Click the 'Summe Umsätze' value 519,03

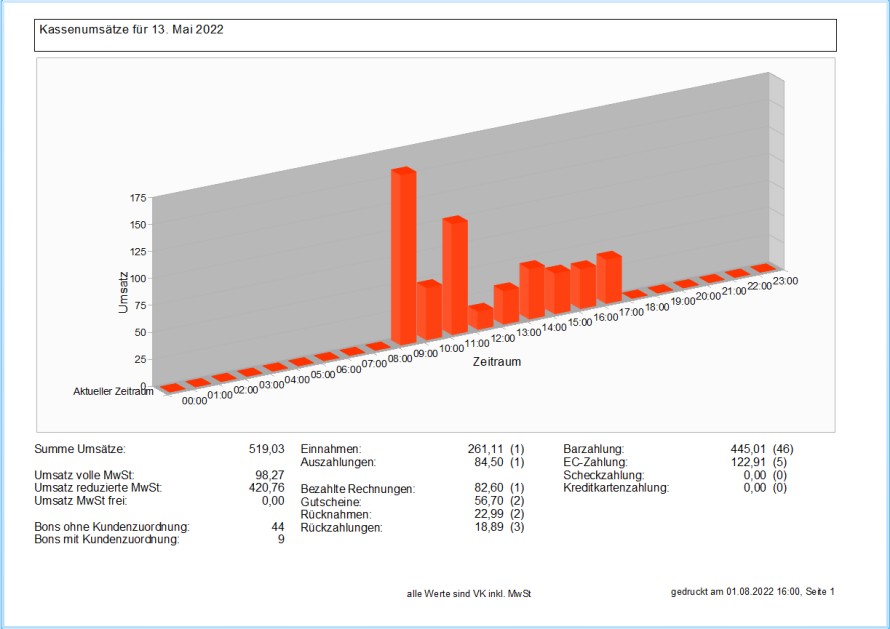coord(267,450)
